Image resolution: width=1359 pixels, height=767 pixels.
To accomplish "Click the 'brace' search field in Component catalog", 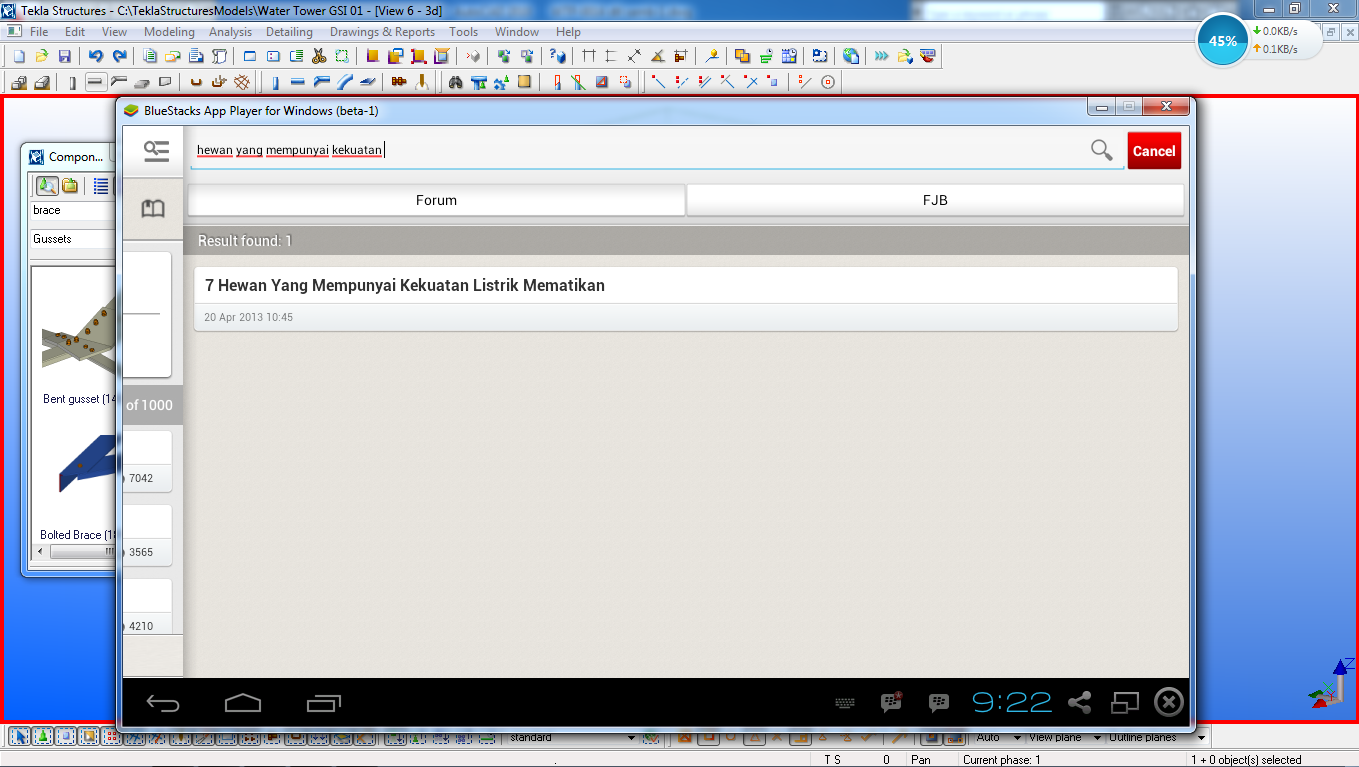I will (x=73, y=211).
